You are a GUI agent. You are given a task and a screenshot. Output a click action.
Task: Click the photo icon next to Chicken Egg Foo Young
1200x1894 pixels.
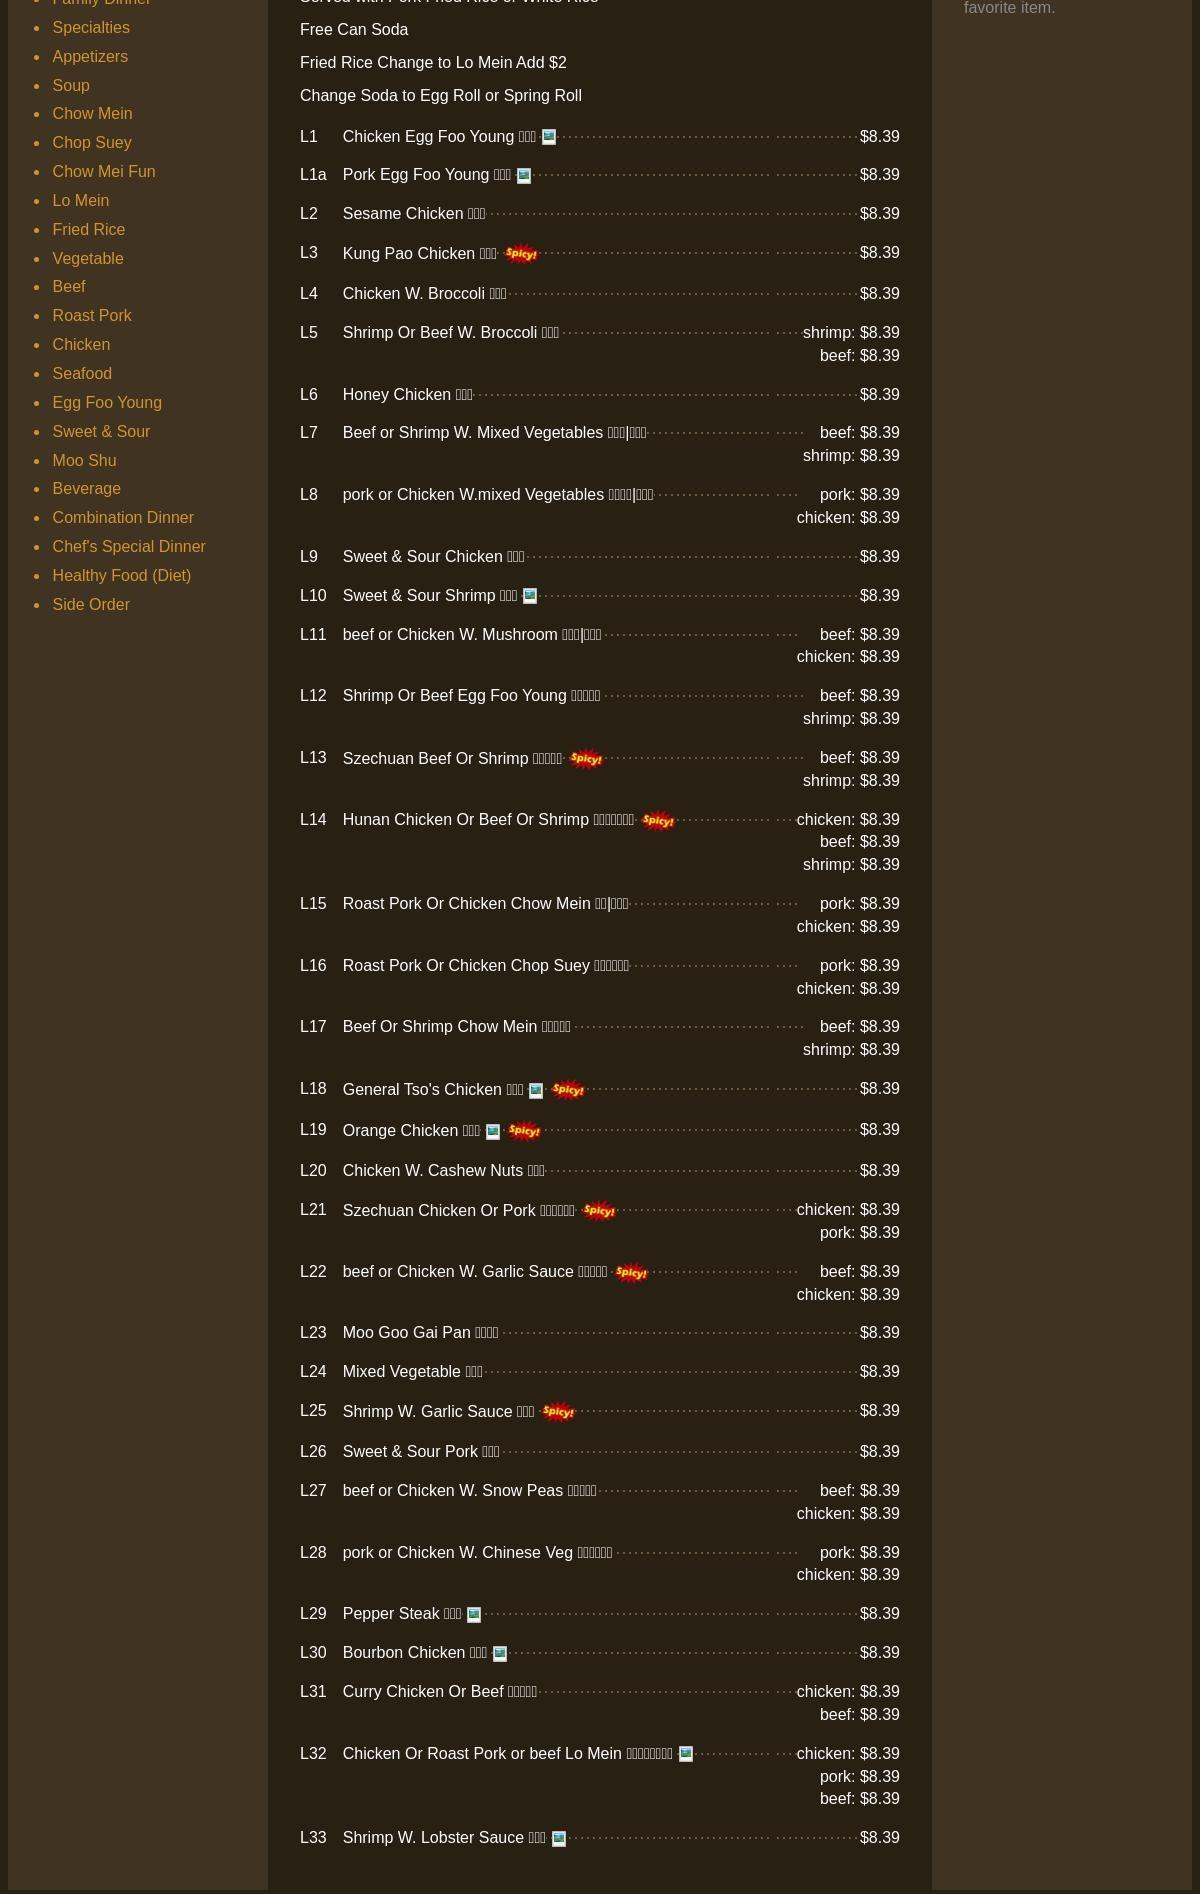(548, 137)
